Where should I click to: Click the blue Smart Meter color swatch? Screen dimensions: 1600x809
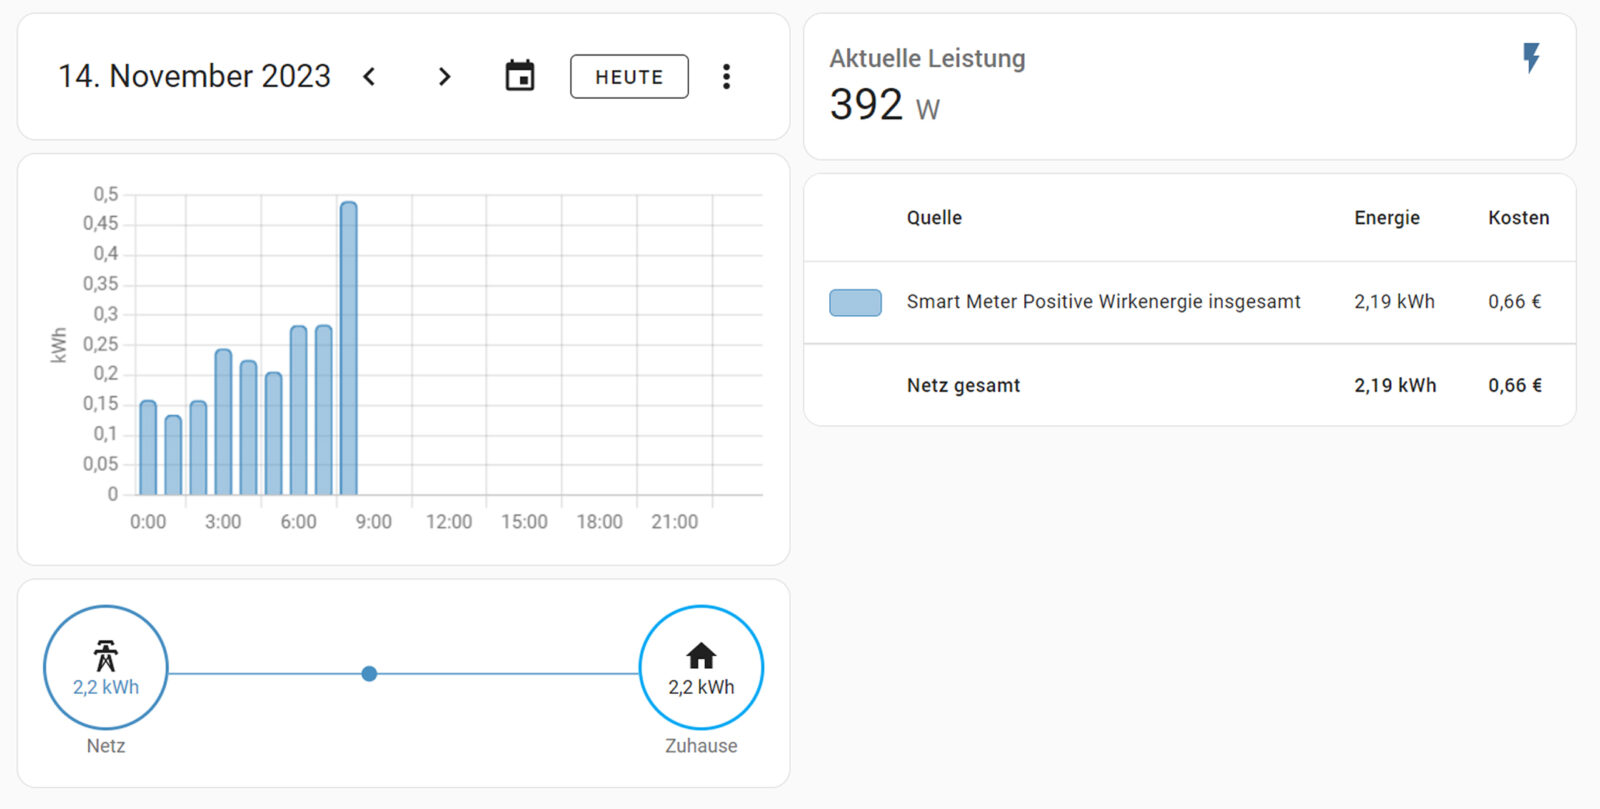click(855, 302)
